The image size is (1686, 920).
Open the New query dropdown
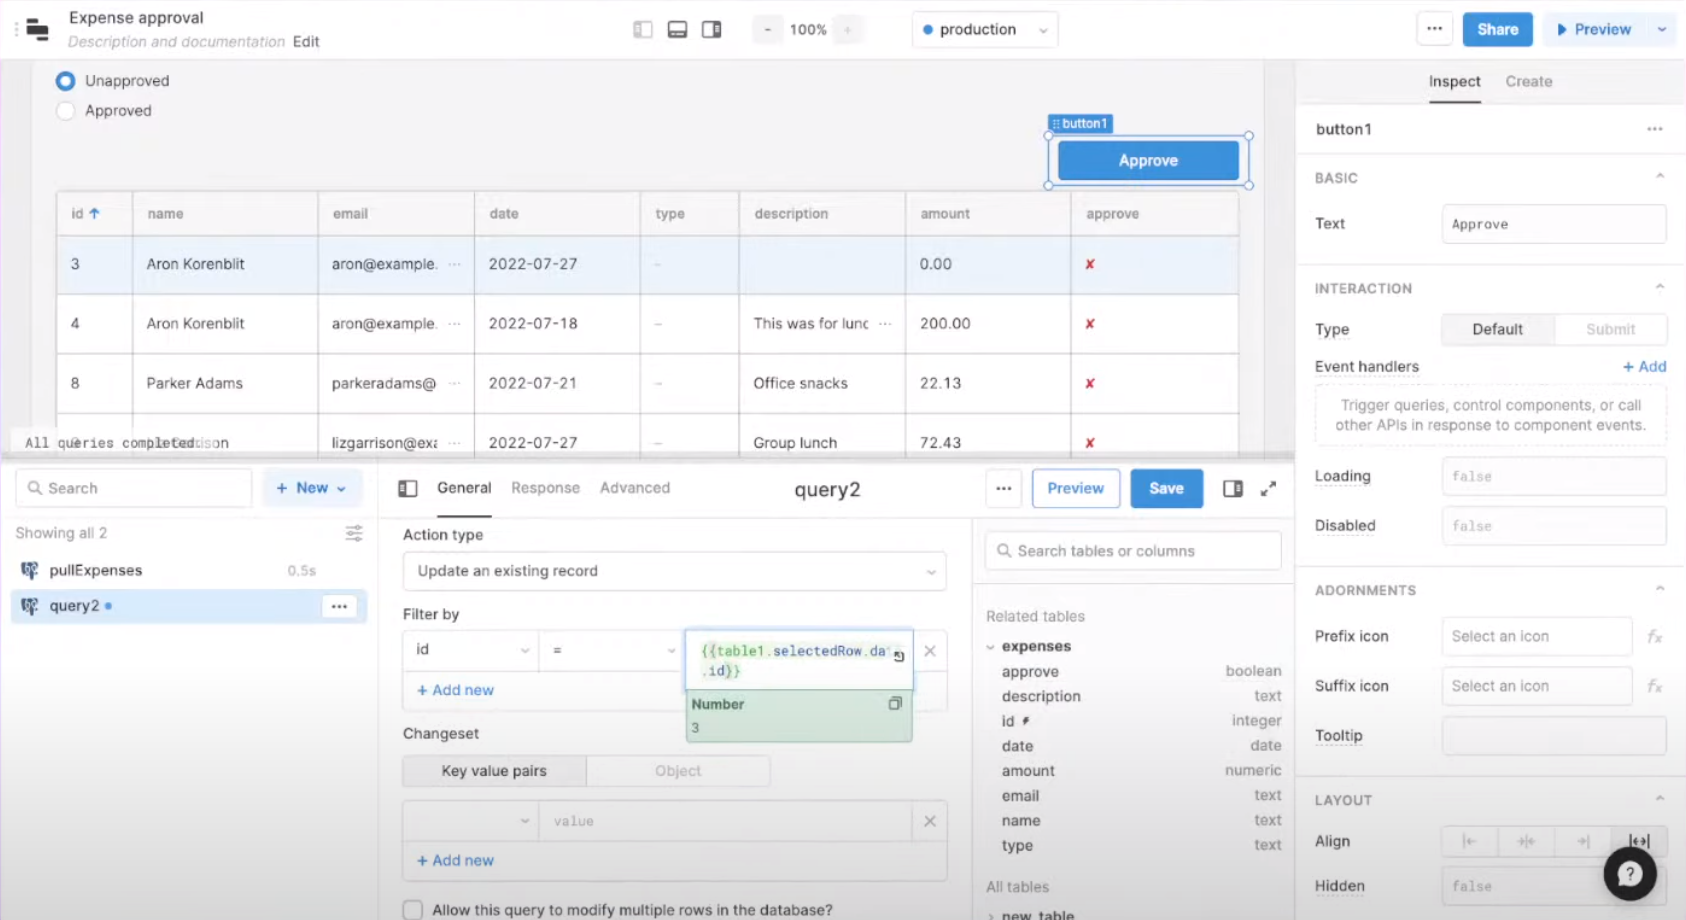click(311, 488)
